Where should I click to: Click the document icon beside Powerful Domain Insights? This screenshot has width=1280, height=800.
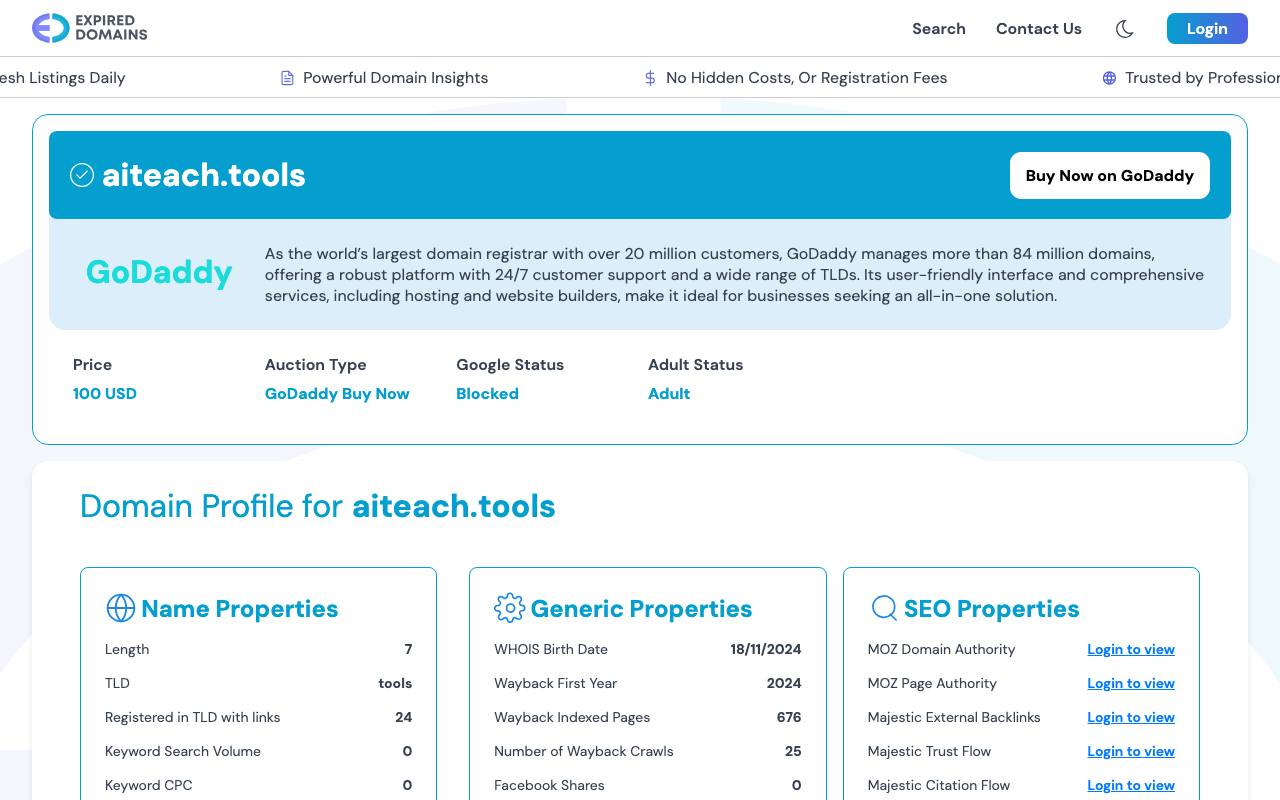[x=287, y=78]
